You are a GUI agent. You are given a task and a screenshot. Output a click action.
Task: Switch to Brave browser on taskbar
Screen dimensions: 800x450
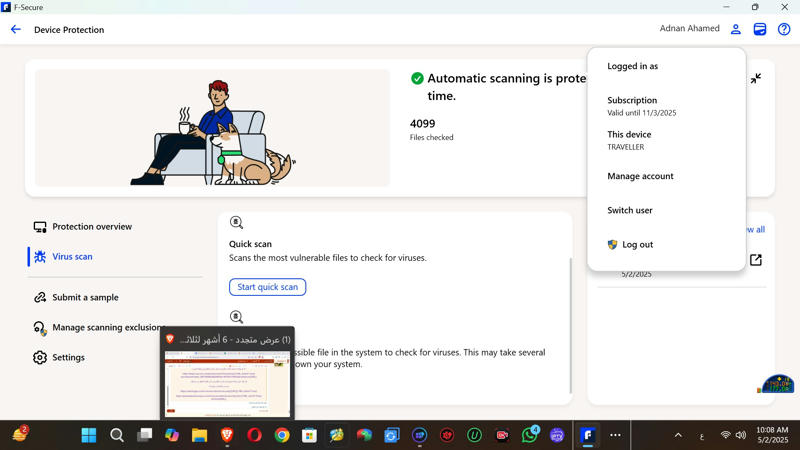pos(227,435)
